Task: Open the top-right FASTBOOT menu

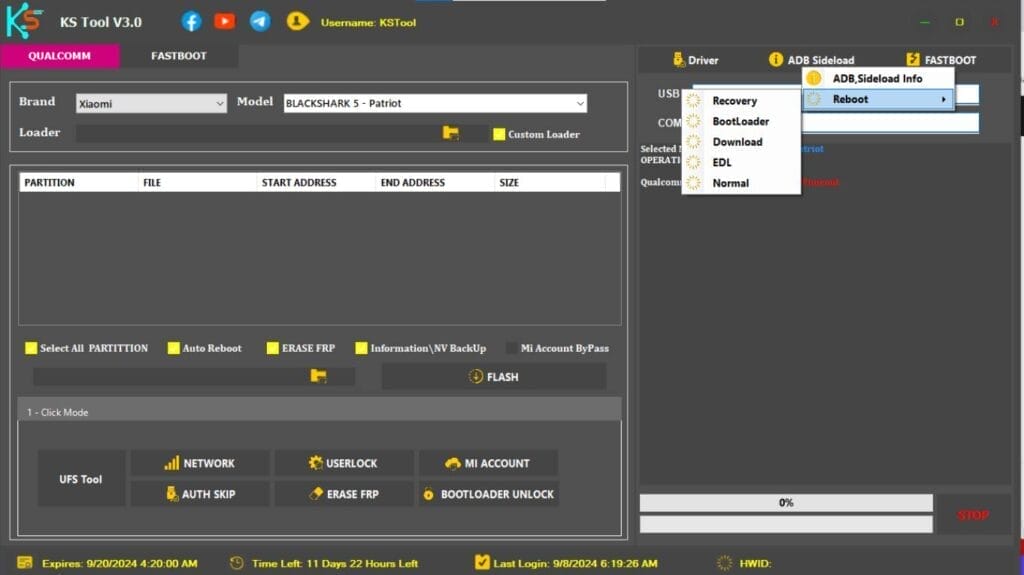Action: click(941, 59)
